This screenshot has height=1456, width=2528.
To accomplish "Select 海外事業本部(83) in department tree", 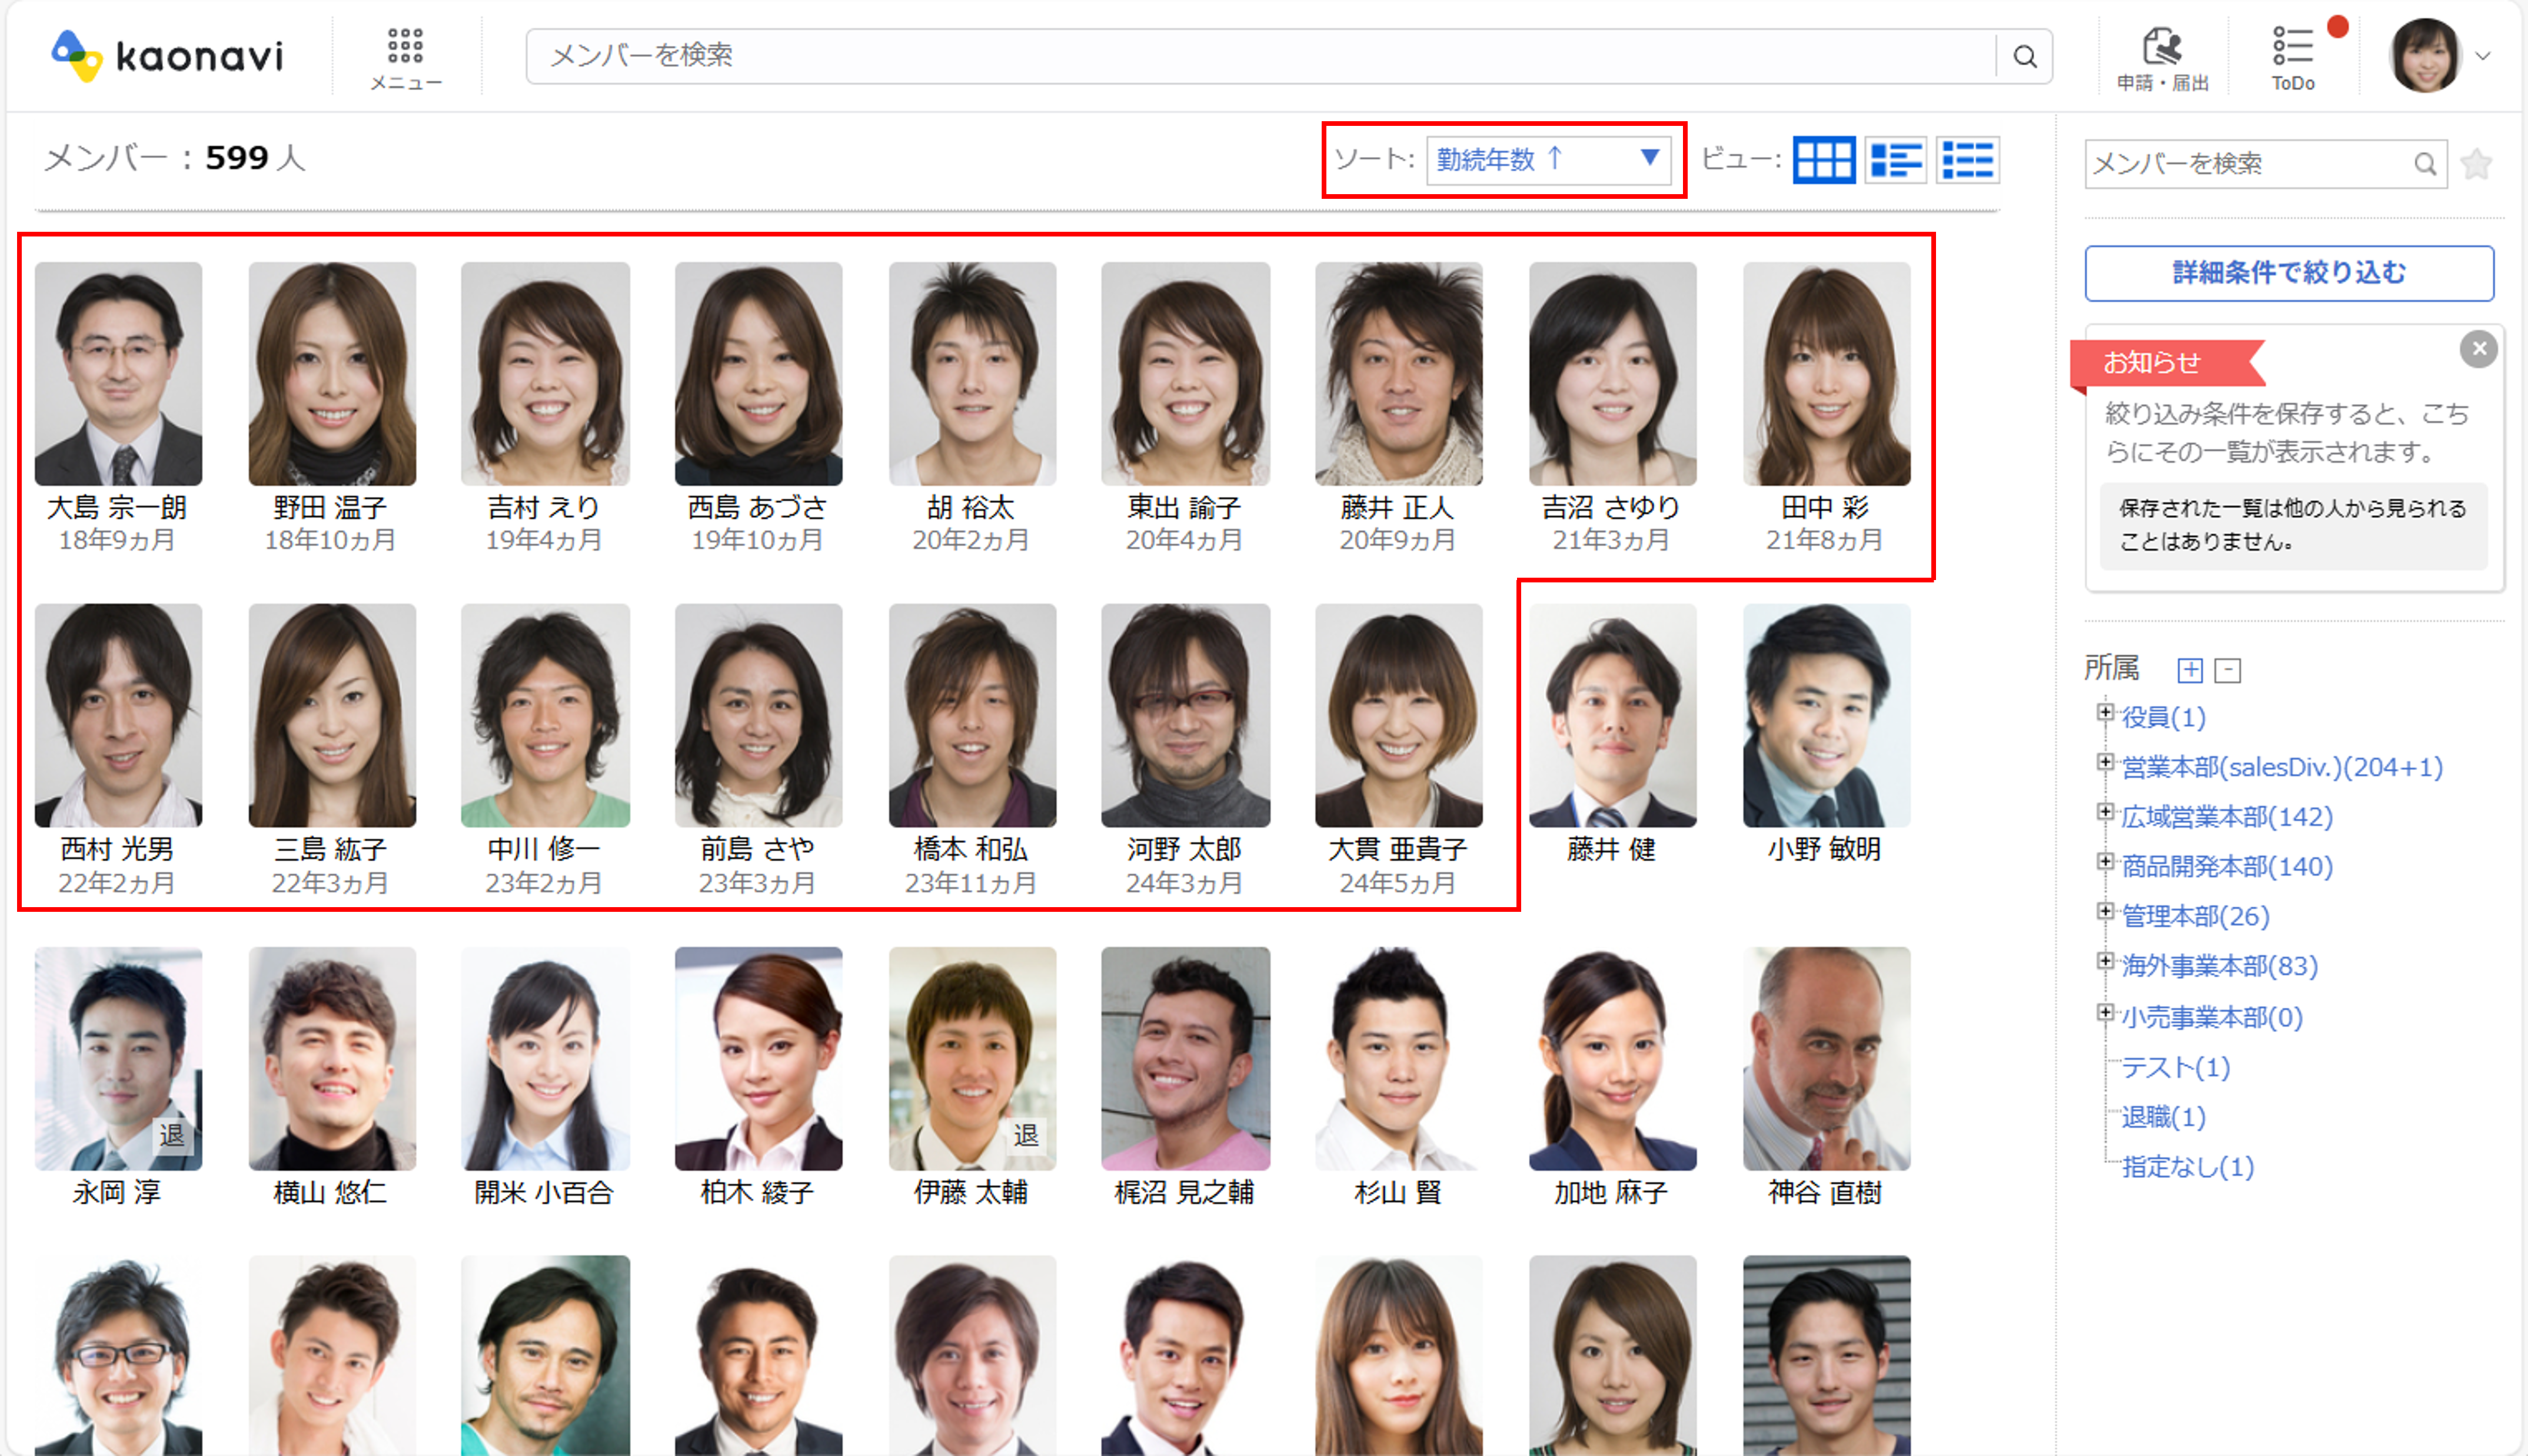I will [x=2218, y=966].
